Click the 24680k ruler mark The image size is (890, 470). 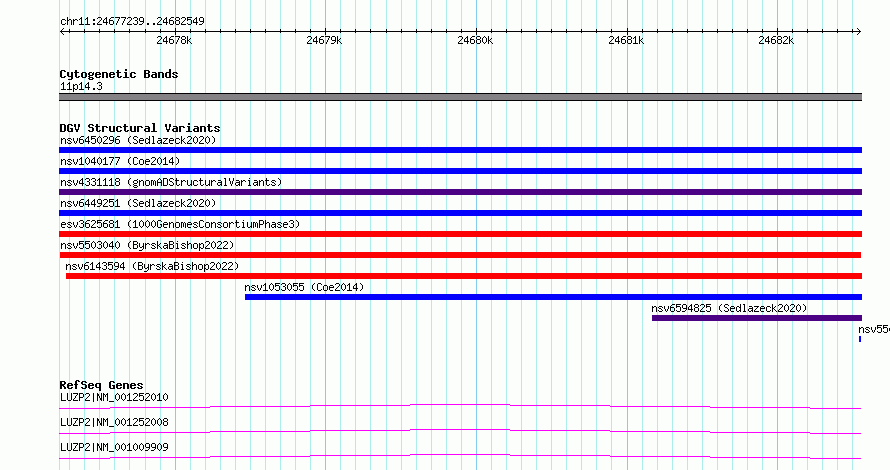coord(475,40)
